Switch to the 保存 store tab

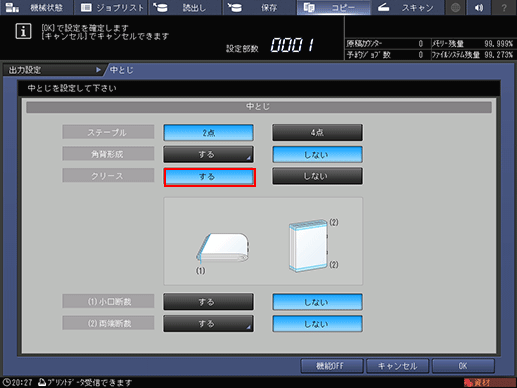tap(260, 7)
